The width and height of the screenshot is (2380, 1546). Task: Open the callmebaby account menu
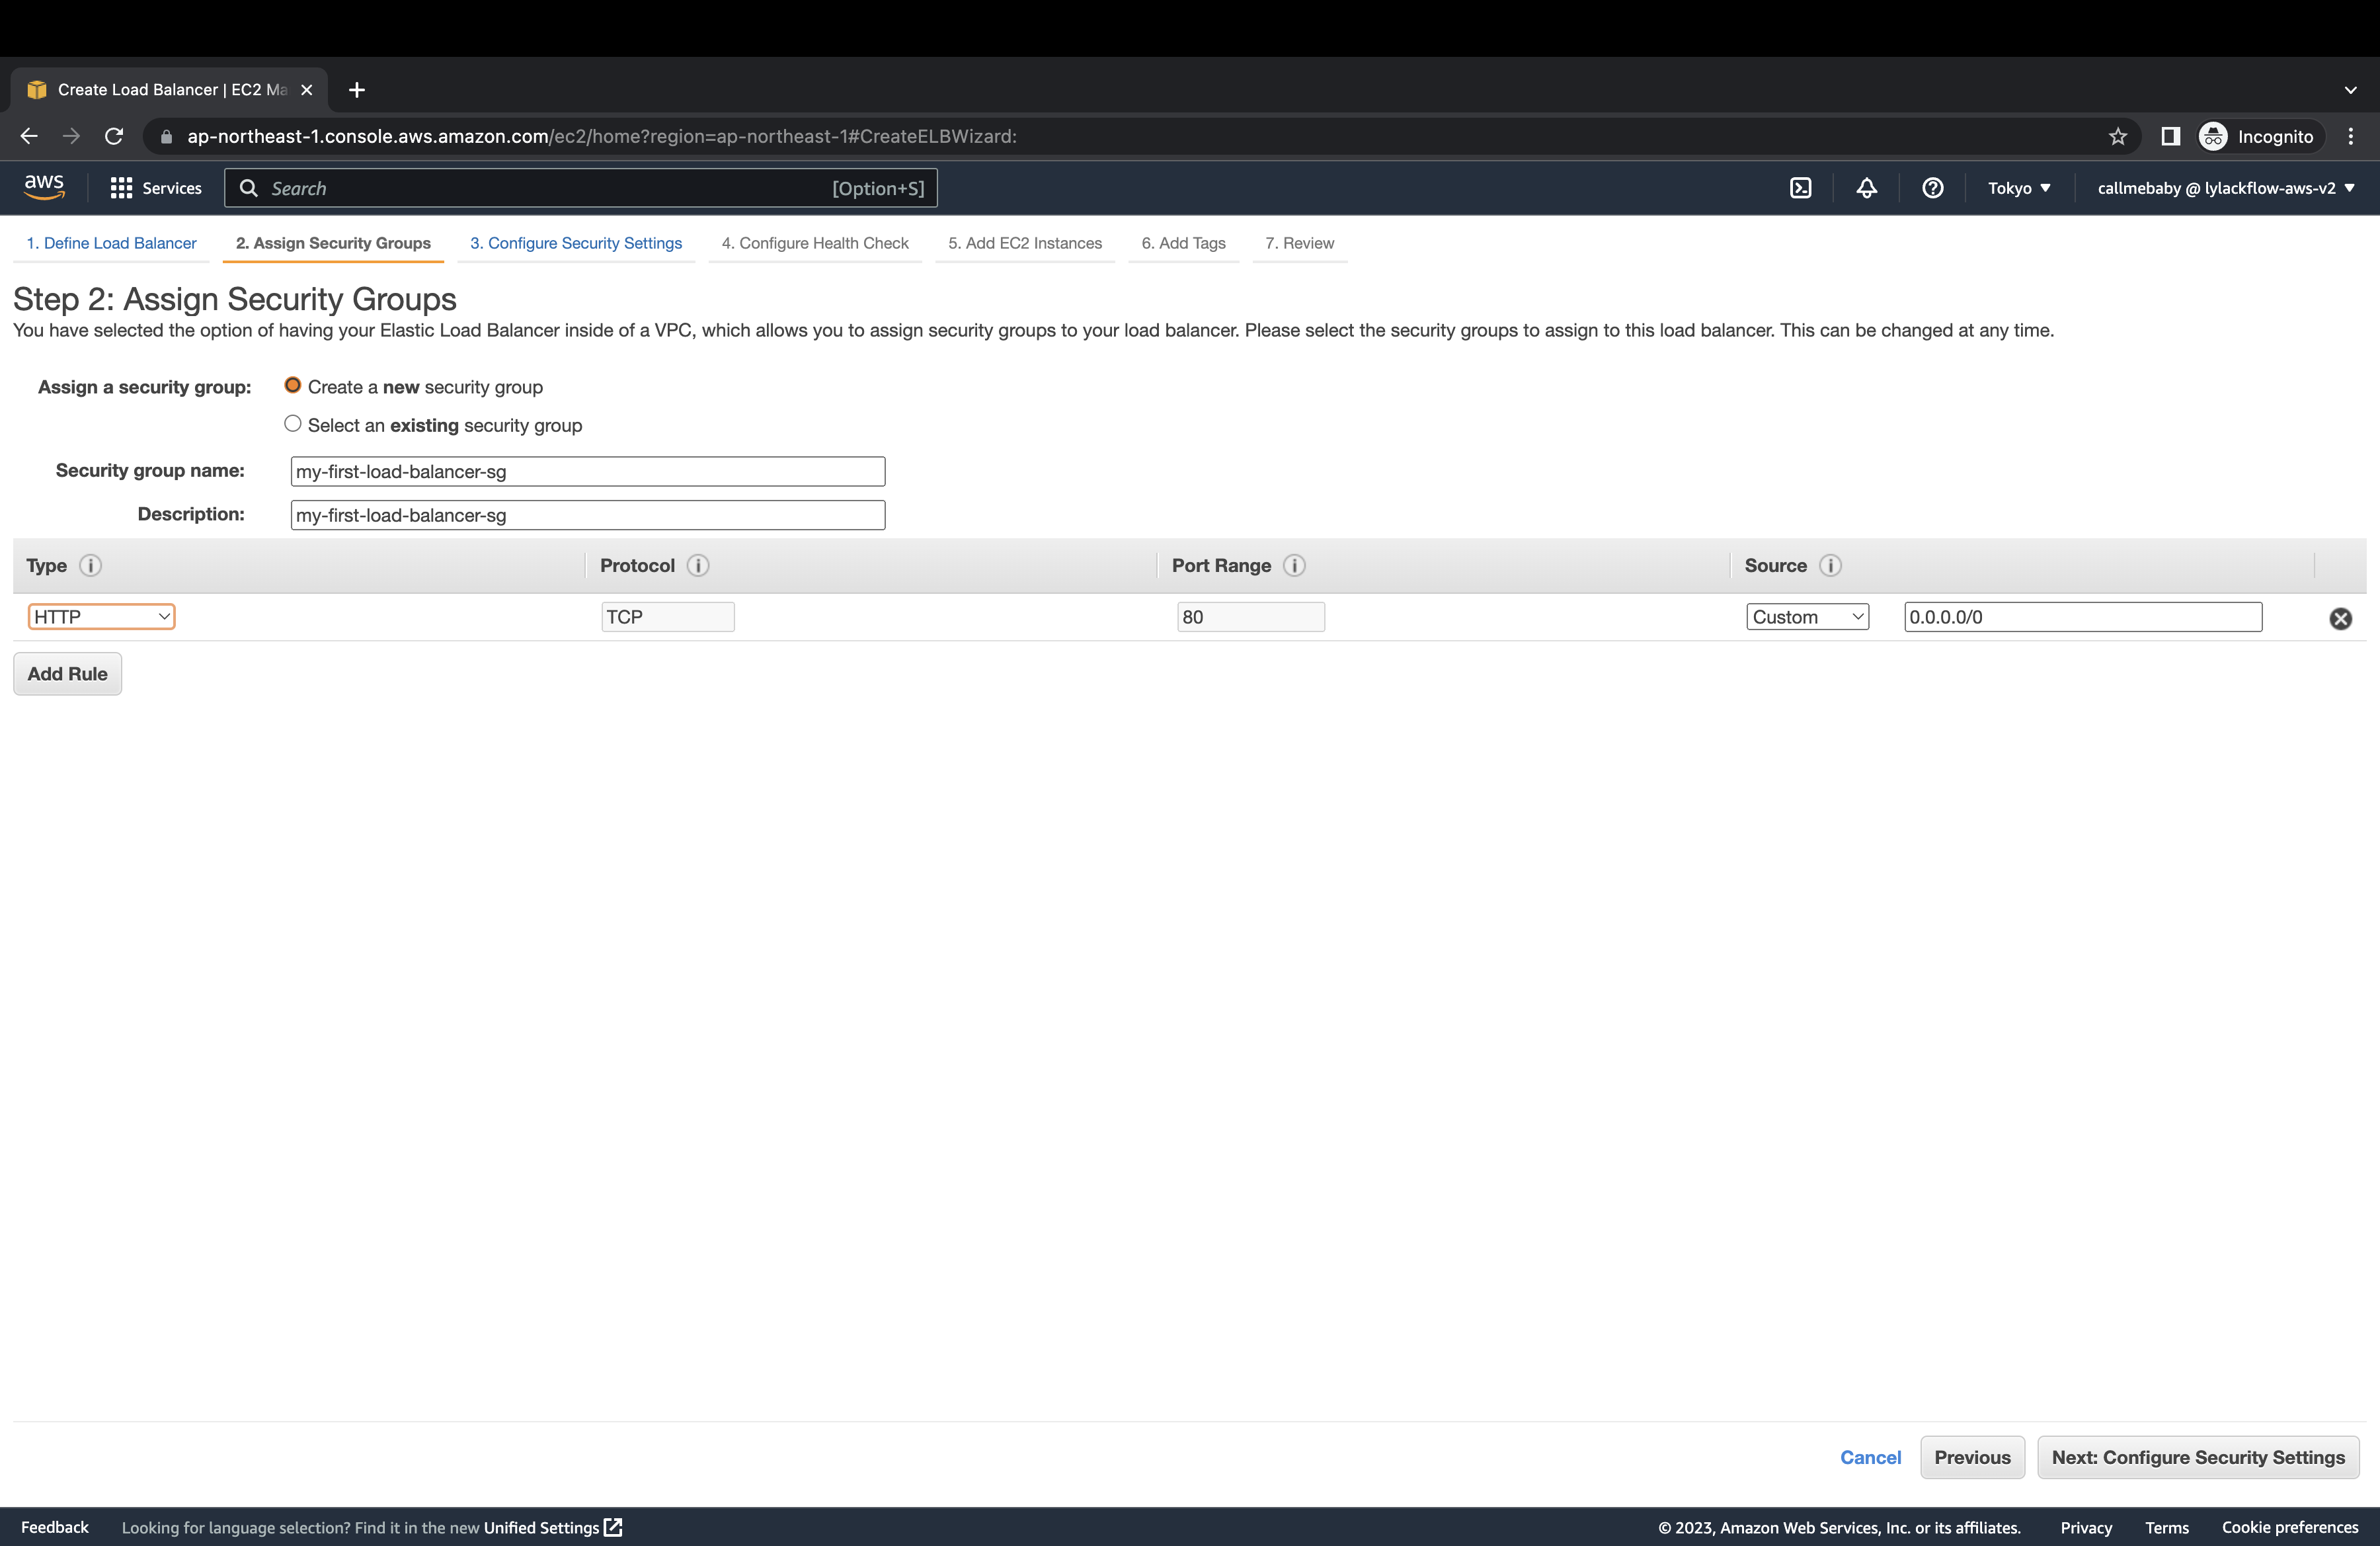point(2226,188)
